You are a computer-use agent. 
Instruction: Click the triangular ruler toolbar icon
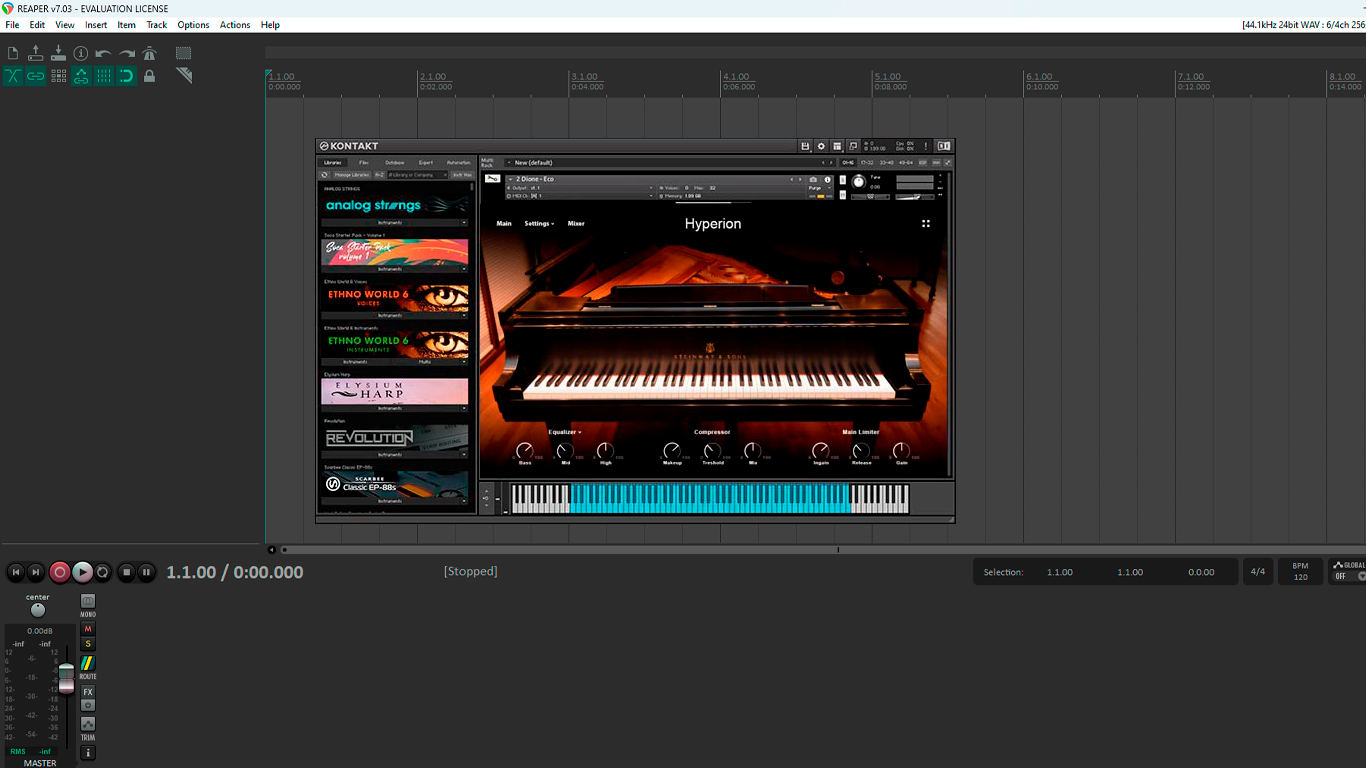(183, 76)
